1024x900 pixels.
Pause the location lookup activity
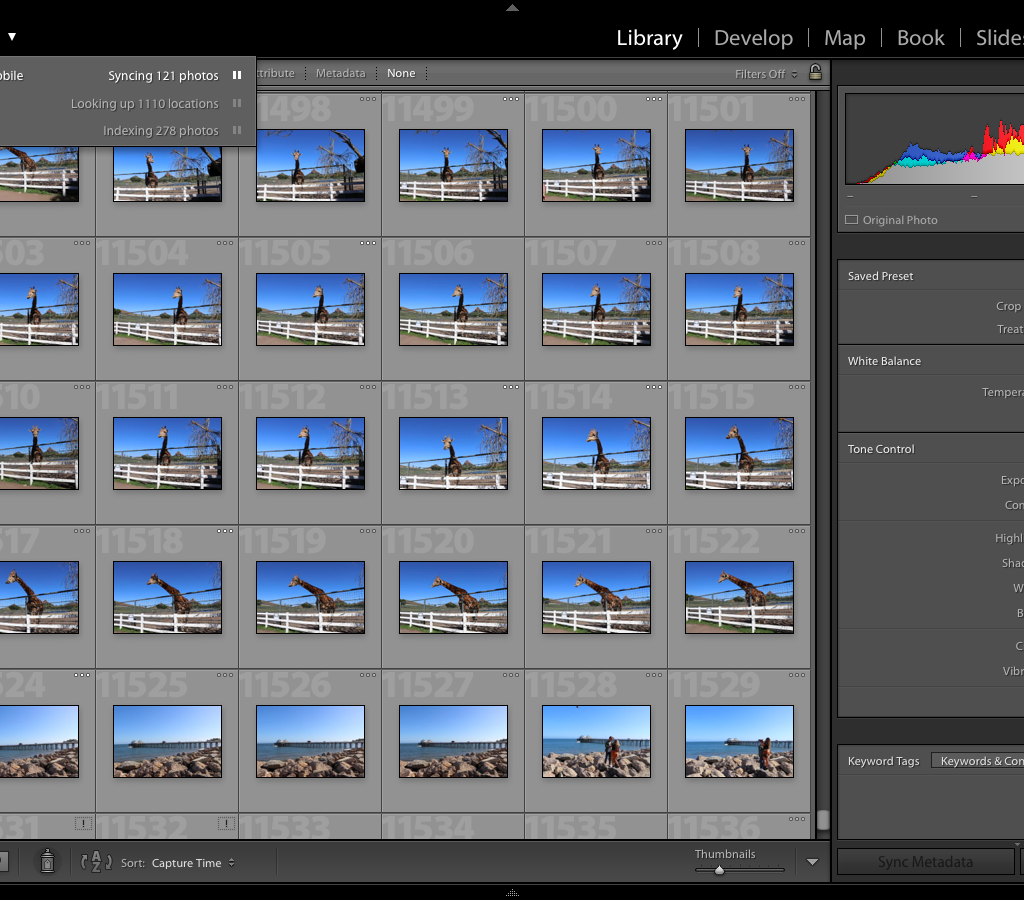click(x=237, y=103)
